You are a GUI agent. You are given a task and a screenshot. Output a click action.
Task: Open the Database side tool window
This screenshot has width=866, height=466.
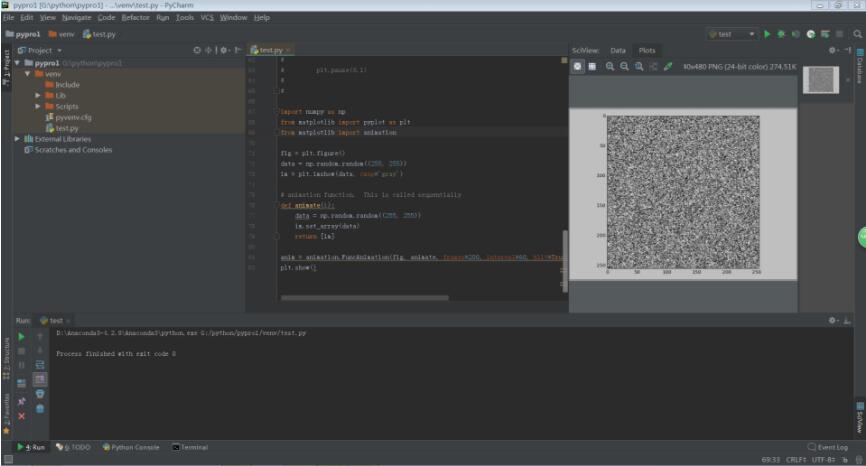tap(860, 66)
